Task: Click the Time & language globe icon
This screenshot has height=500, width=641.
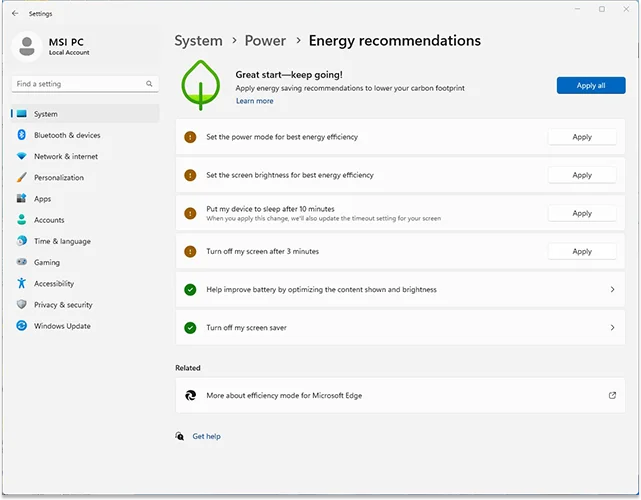Action: [22, 240]
